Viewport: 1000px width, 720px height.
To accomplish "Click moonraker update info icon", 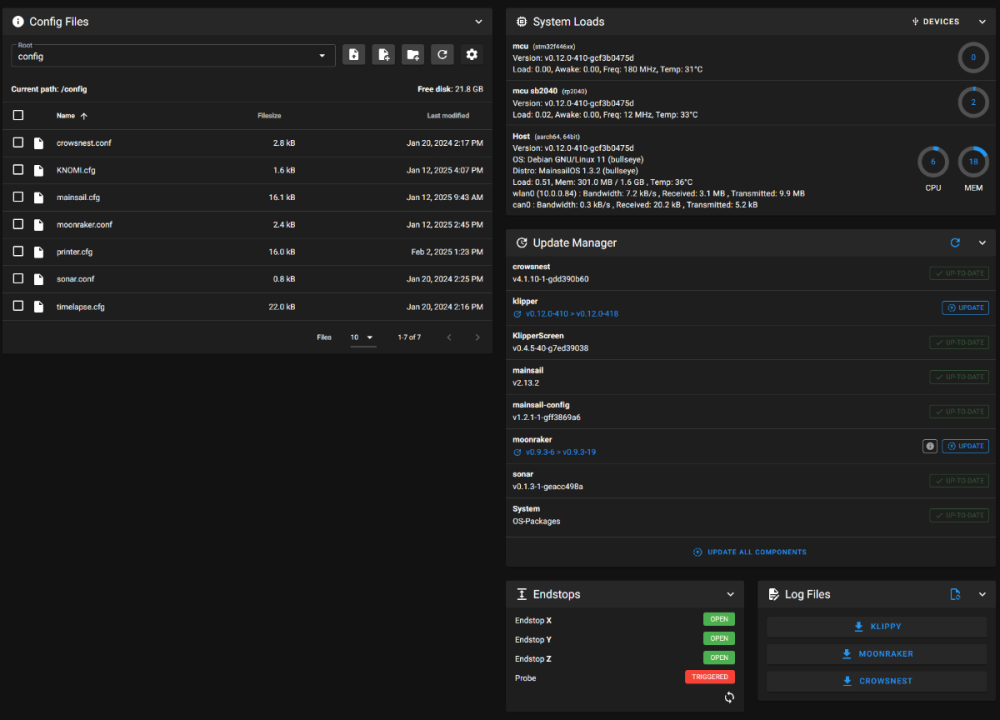I will click(x=930, y=446).
